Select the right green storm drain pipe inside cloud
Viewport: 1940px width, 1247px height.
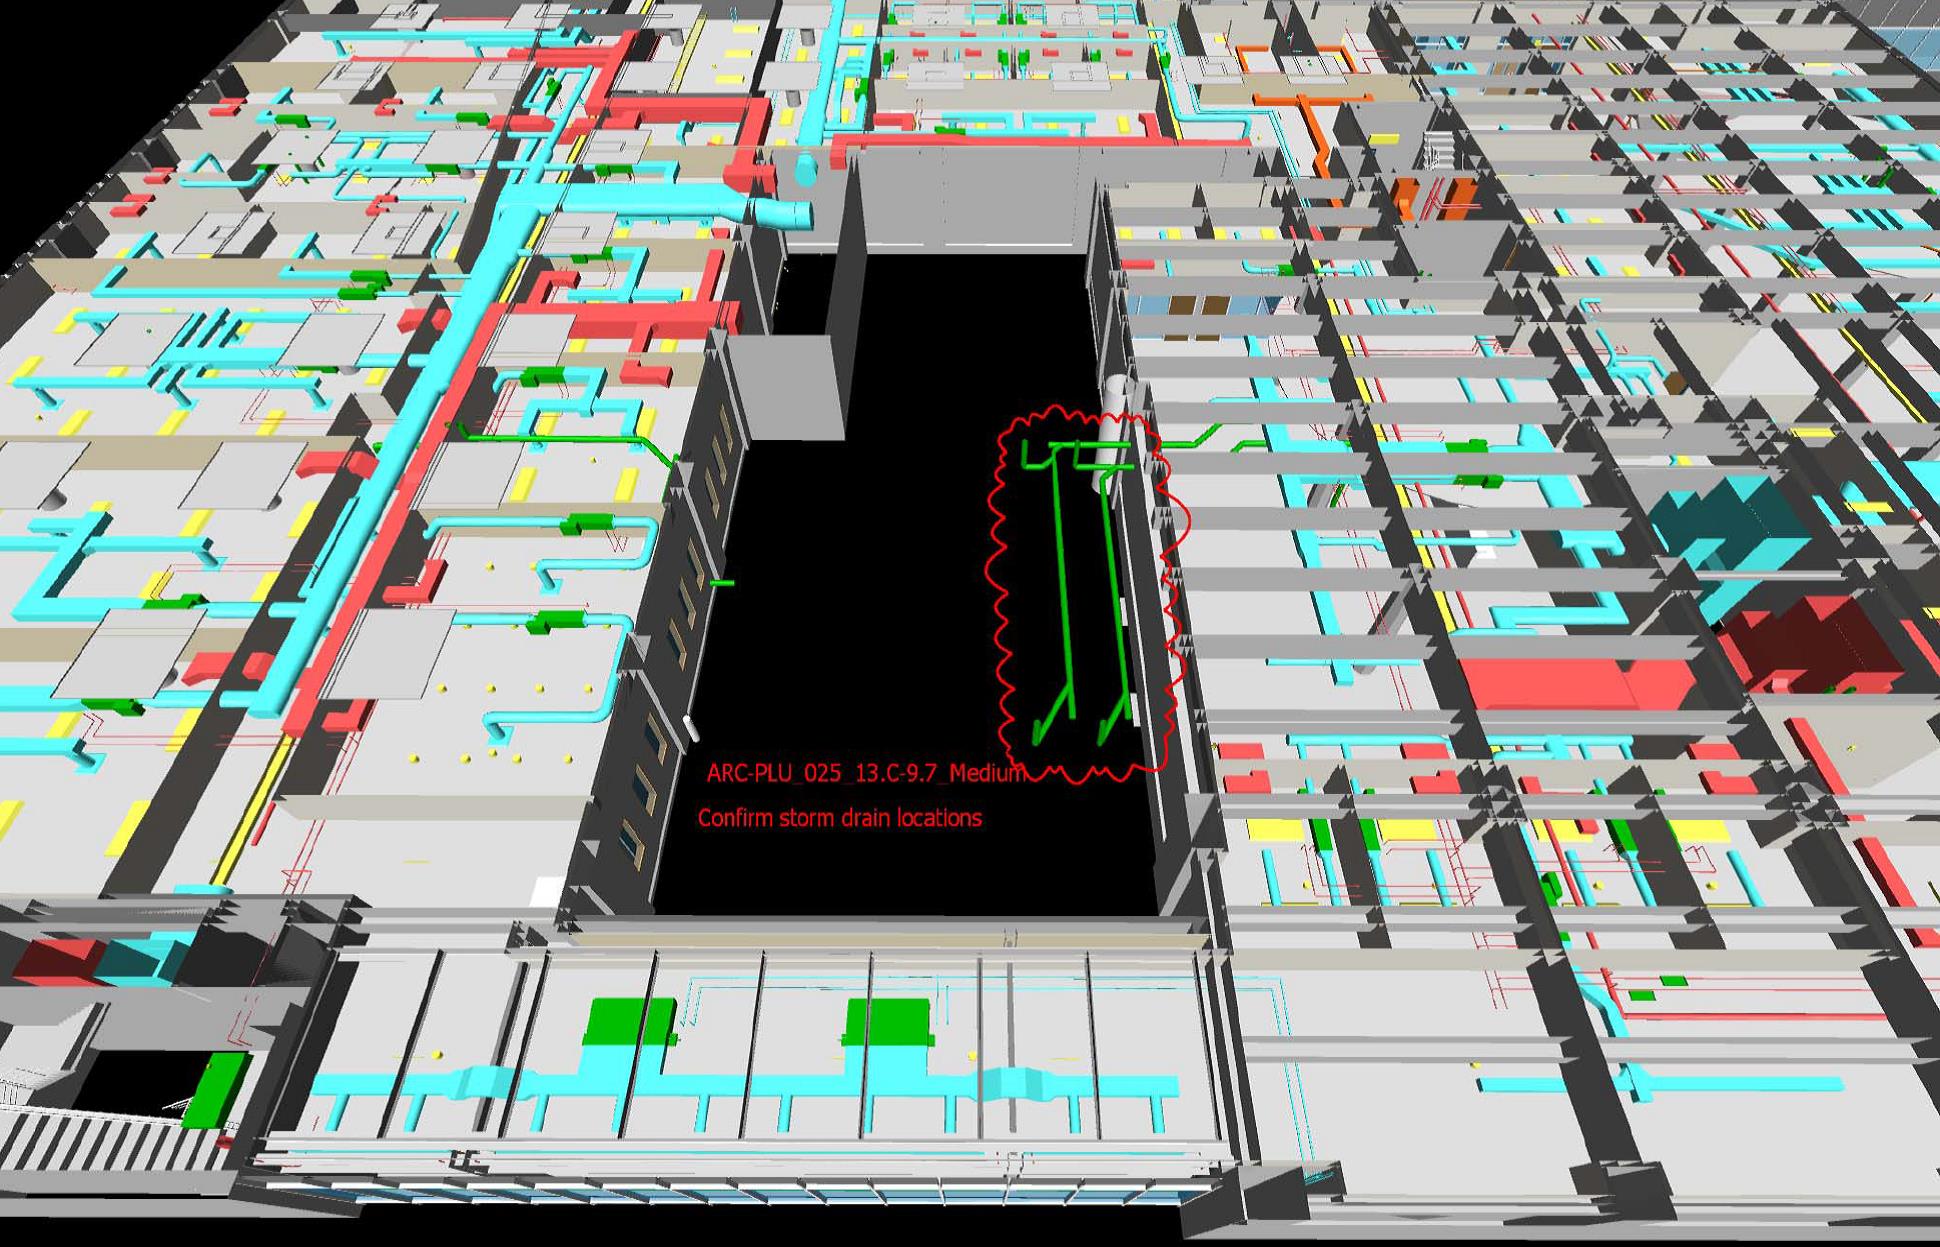1115,600
